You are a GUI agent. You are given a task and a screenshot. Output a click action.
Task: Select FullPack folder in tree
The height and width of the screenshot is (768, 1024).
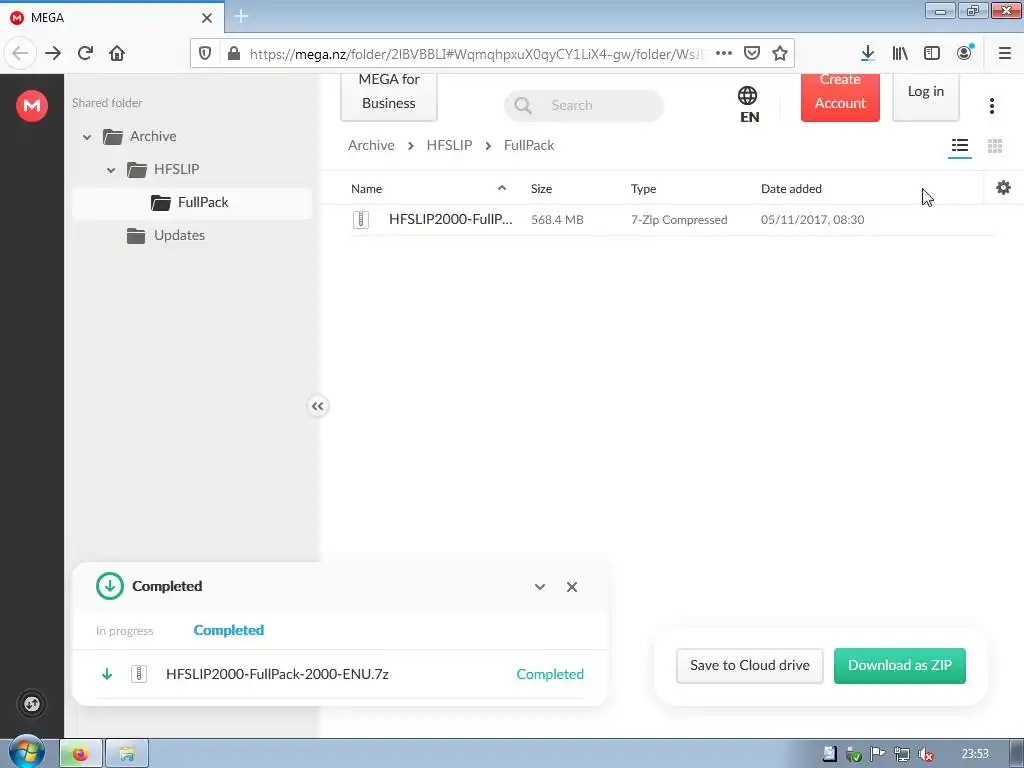coord(192,202)
